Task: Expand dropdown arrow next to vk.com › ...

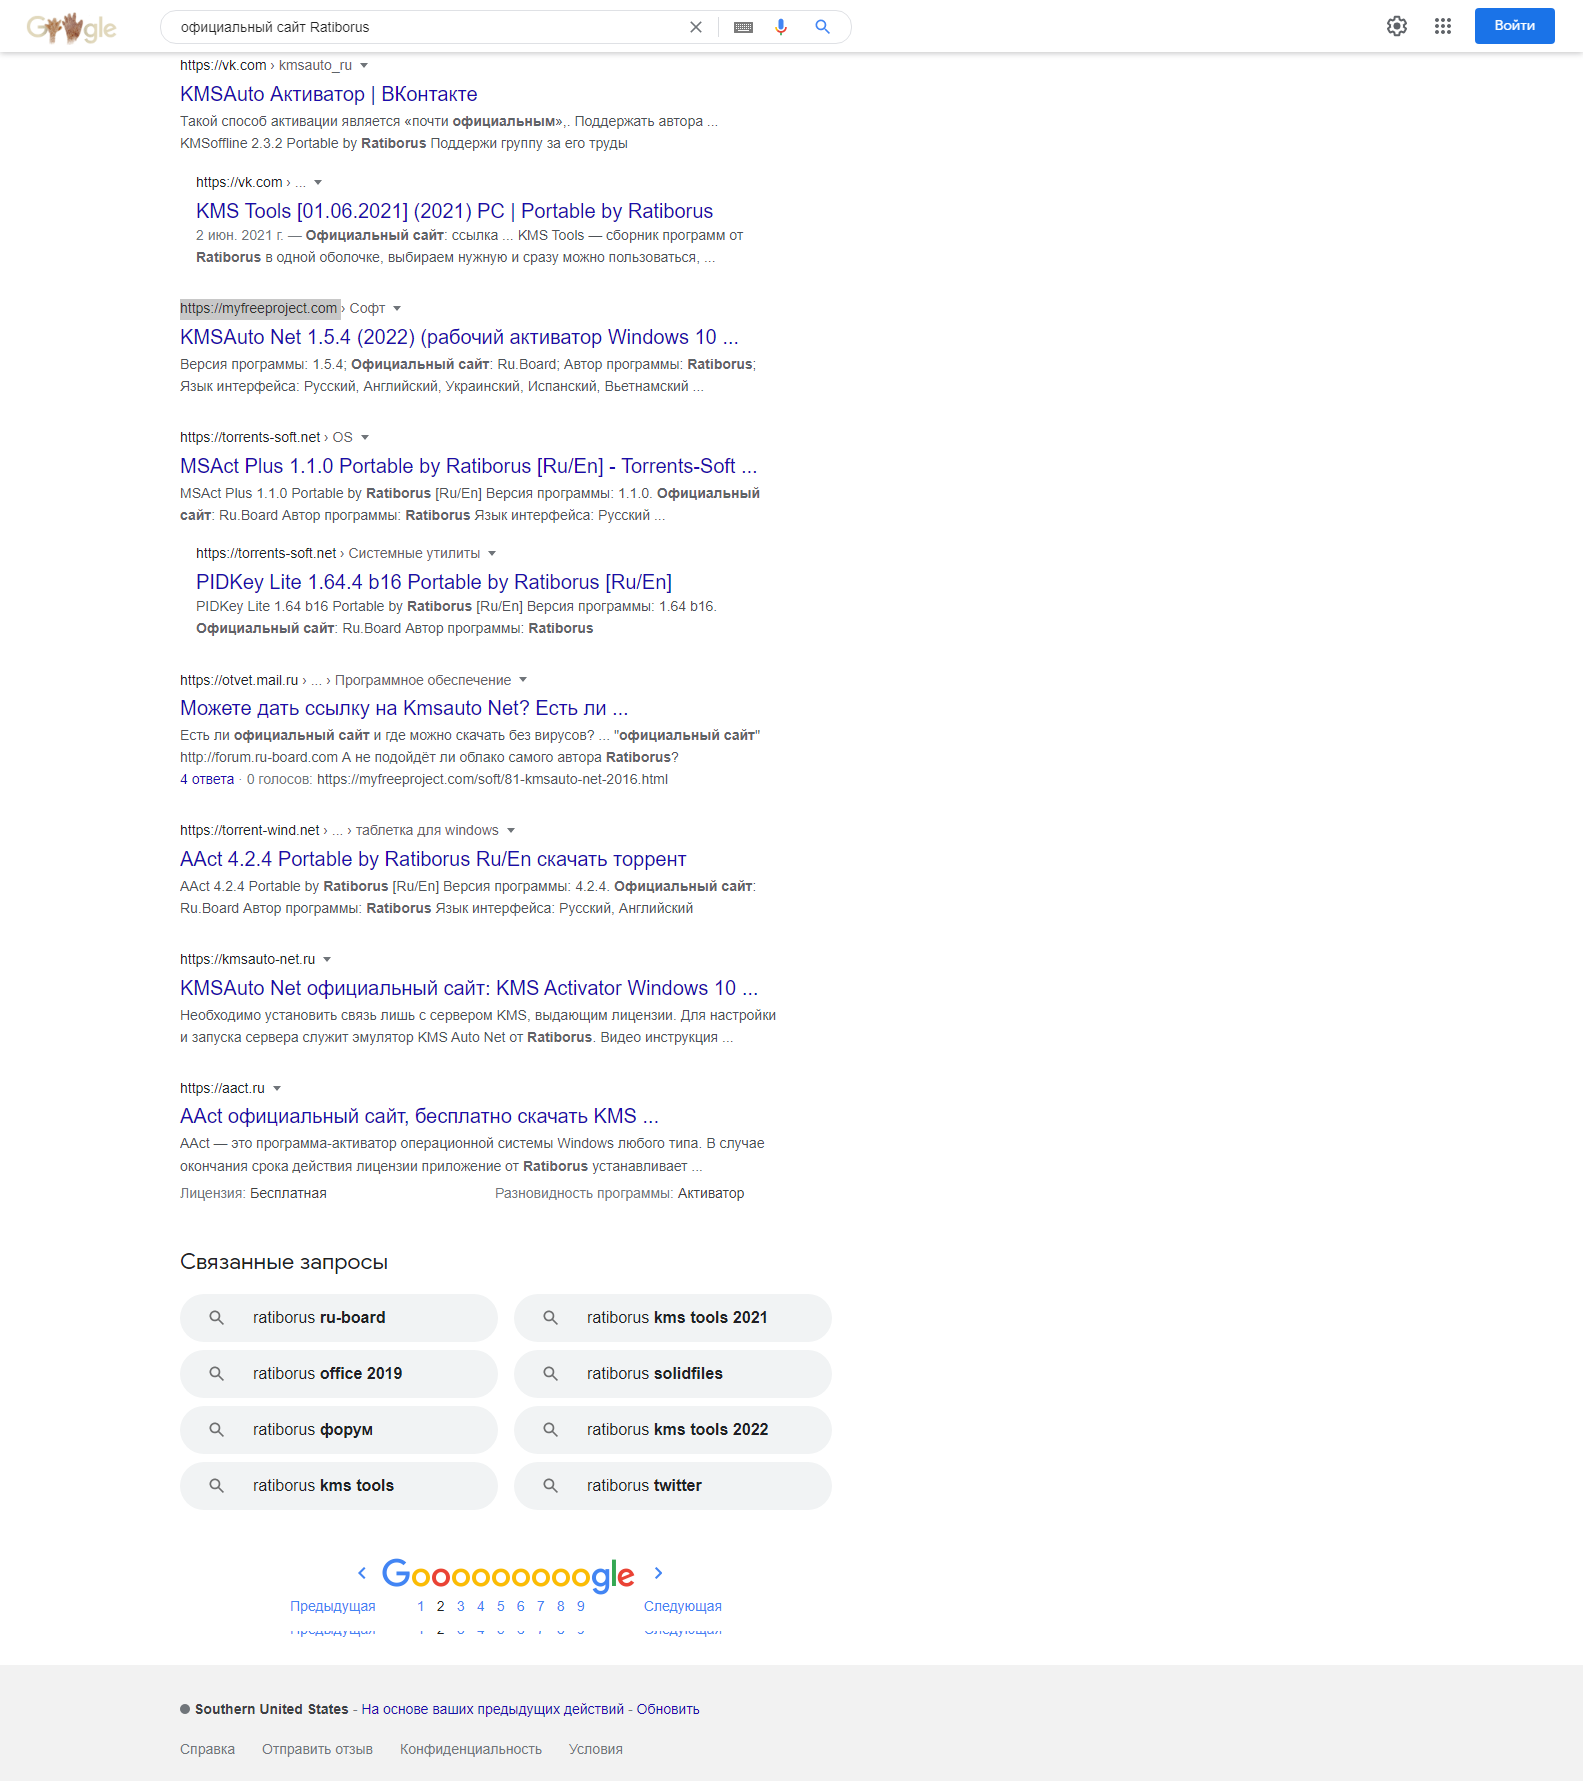Action: click(318, 183)
